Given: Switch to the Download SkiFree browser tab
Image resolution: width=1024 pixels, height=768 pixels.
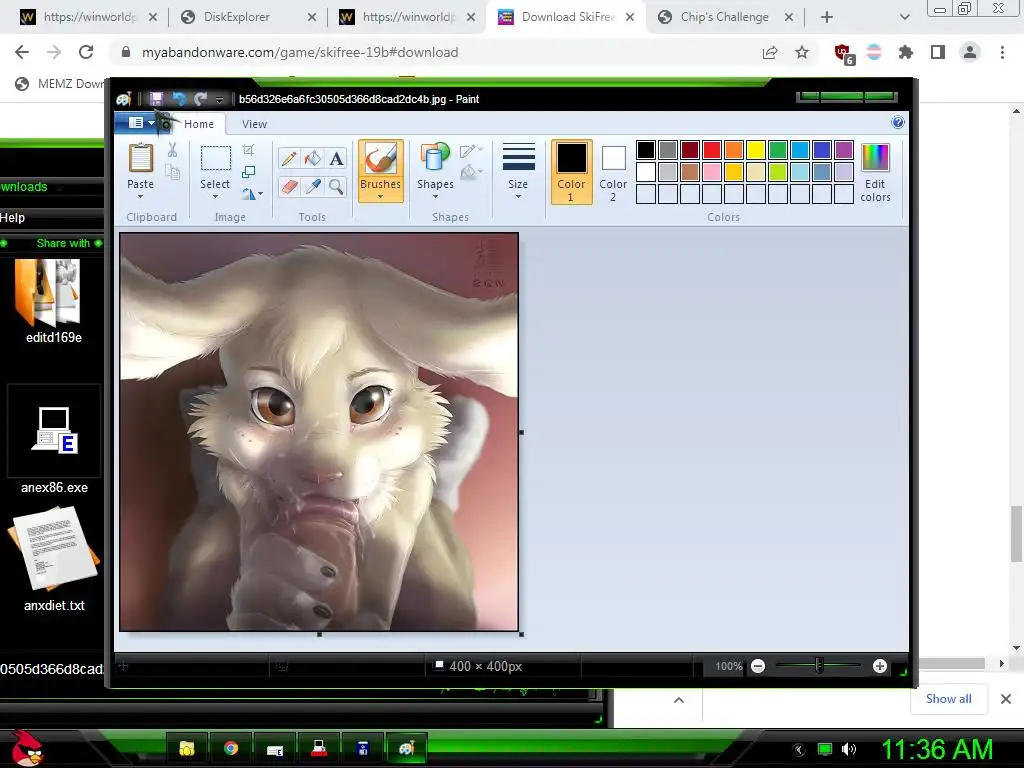Looking at the screenshot, I should coord(566,17).
